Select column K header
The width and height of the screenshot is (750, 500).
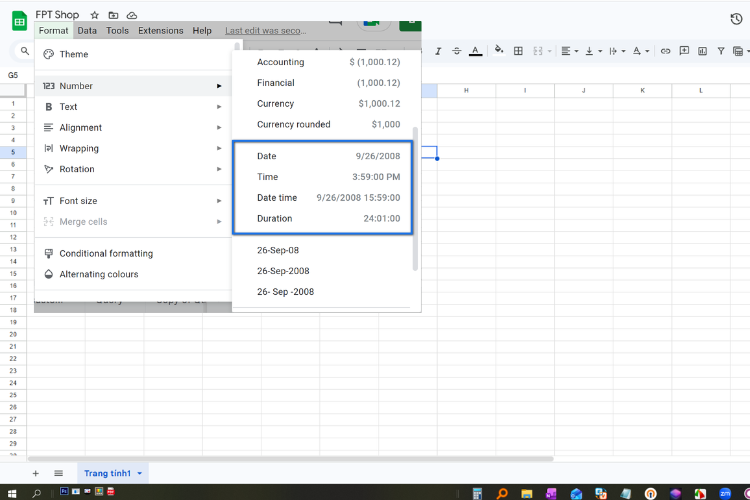pyautogui.click(x=642, y=90)
